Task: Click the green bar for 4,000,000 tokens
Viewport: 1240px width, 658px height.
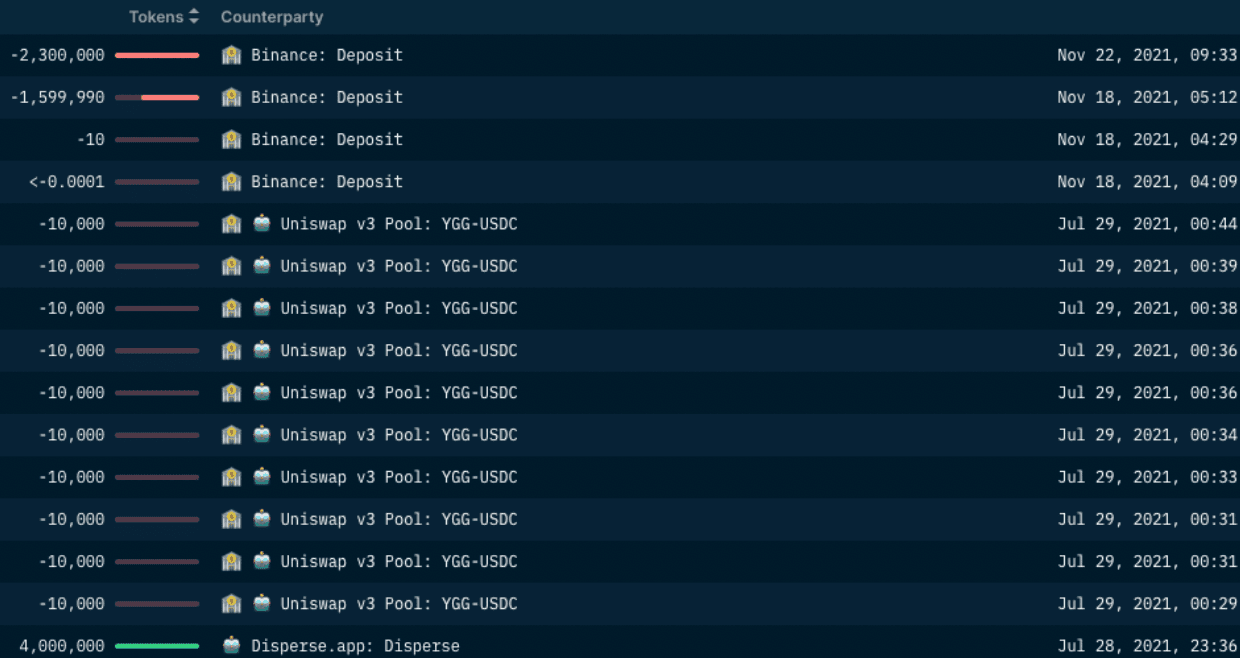Action: coord(157,646)
